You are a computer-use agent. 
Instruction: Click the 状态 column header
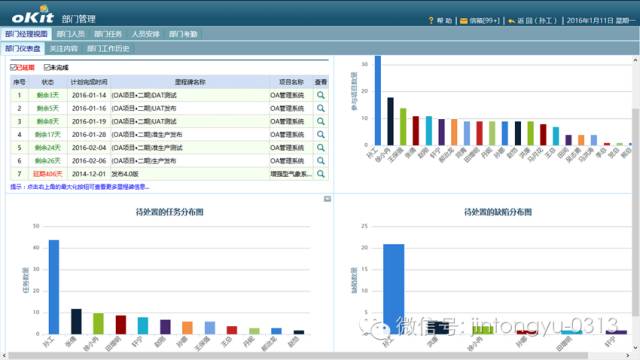point(48,82)
